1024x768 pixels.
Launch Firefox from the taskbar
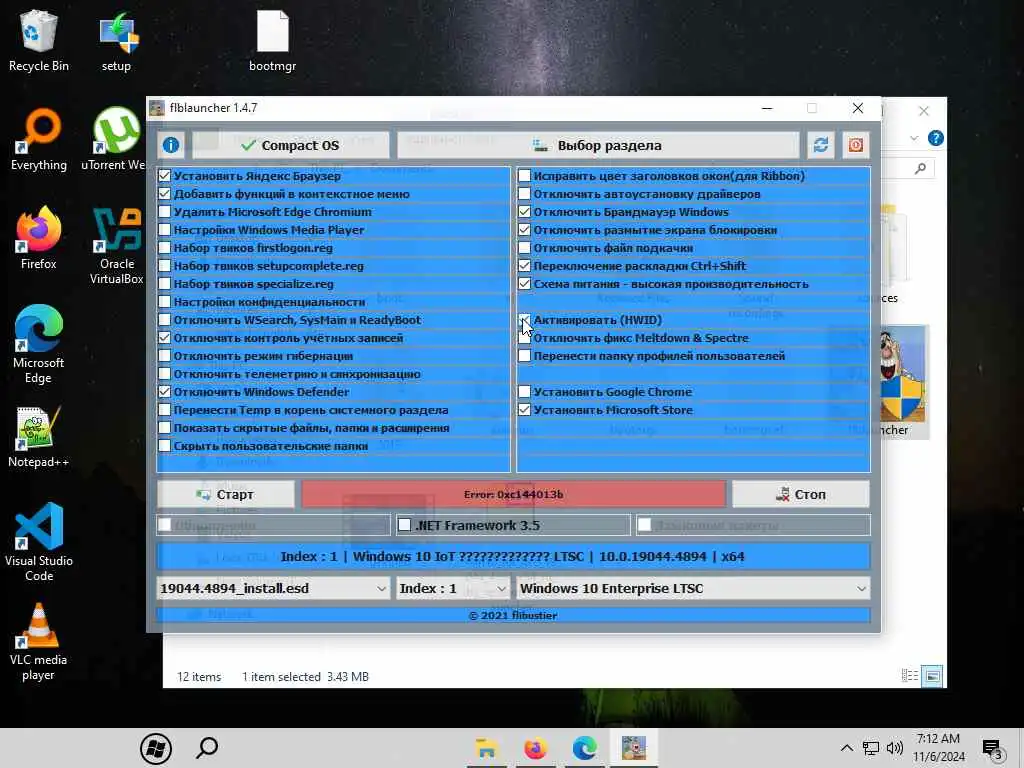(536, 748)
